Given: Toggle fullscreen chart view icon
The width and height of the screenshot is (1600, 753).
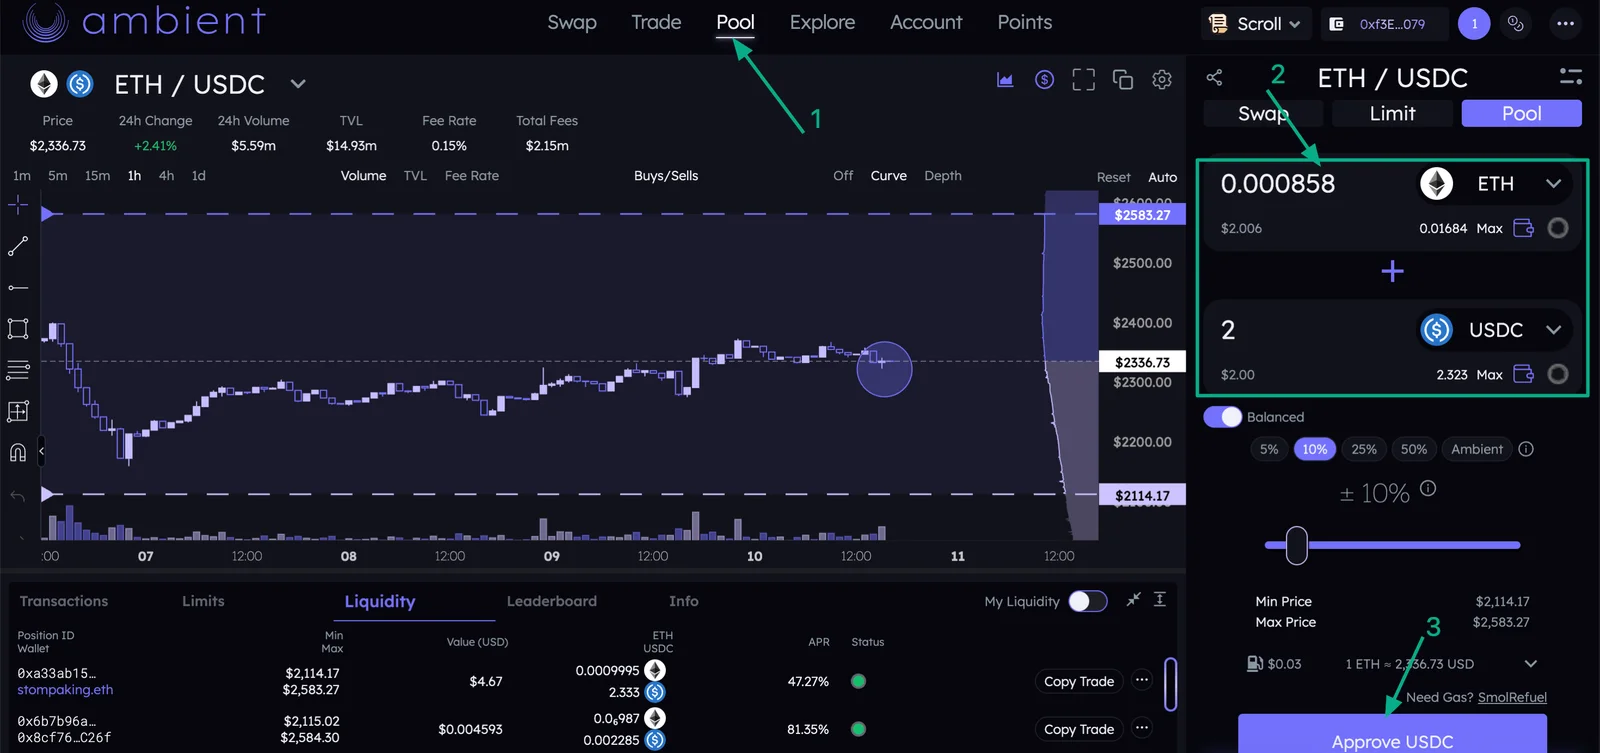Looking at the screenshot, I should pos(1084,80).
